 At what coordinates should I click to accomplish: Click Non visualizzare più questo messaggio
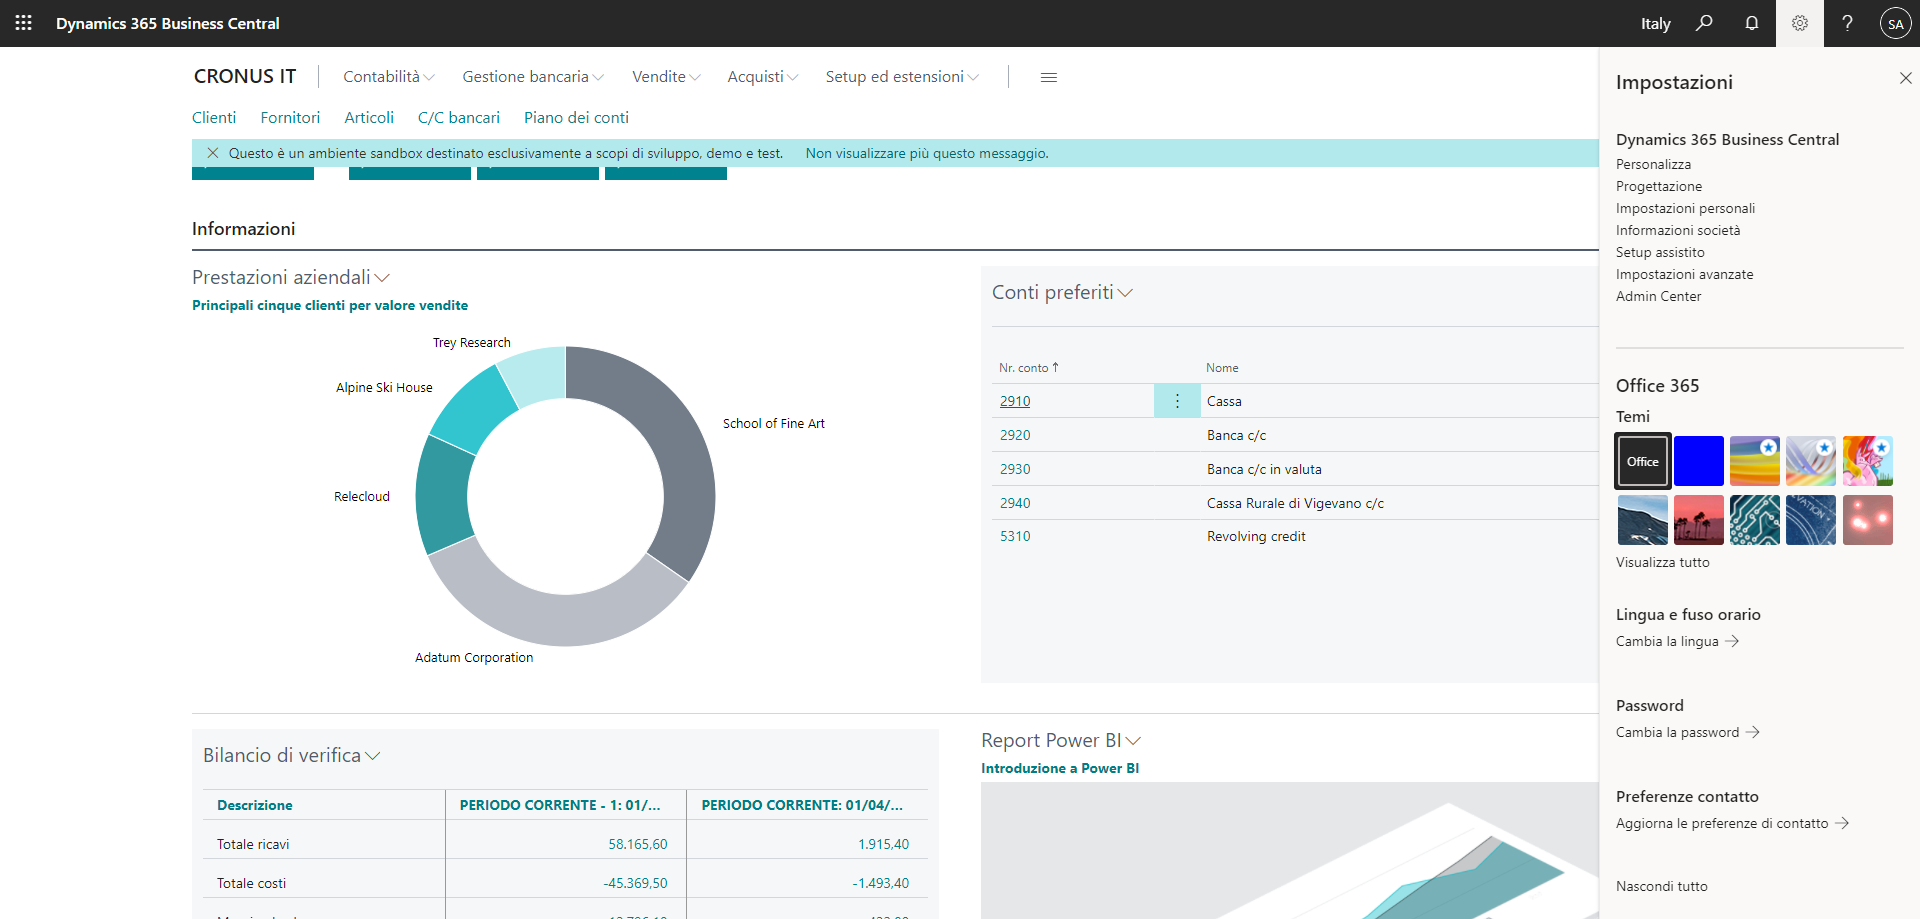pyautogui.click(x=927, y=153)
